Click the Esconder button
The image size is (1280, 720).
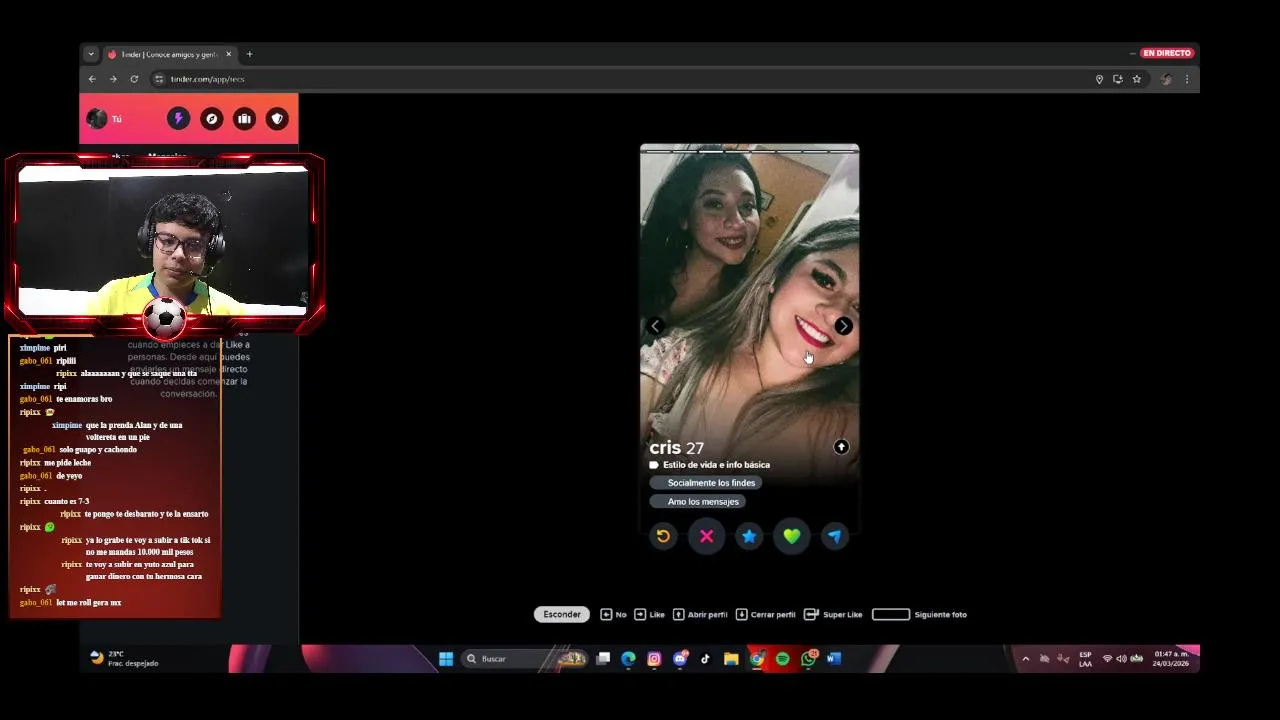tap(562, 614)
